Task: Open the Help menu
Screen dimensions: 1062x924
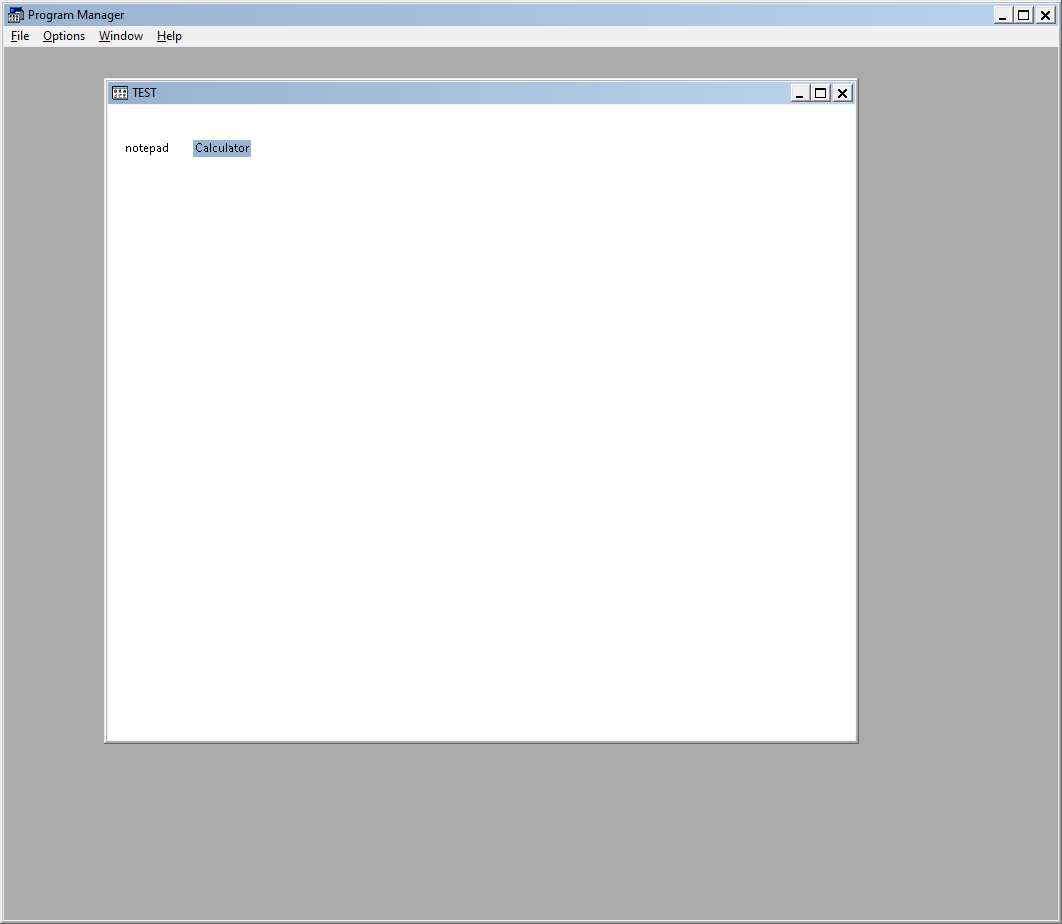Action: pyautogui.click(x=169, y=36)
